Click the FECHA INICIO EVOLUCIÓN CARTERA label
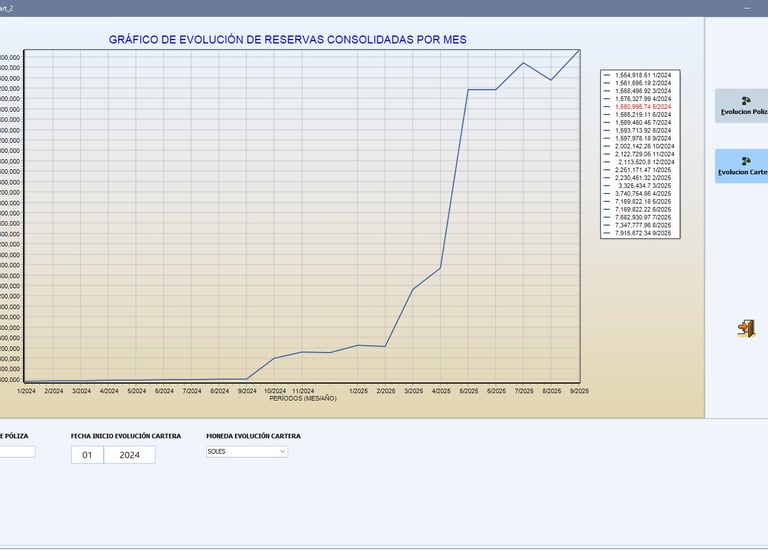 [126, 436]
